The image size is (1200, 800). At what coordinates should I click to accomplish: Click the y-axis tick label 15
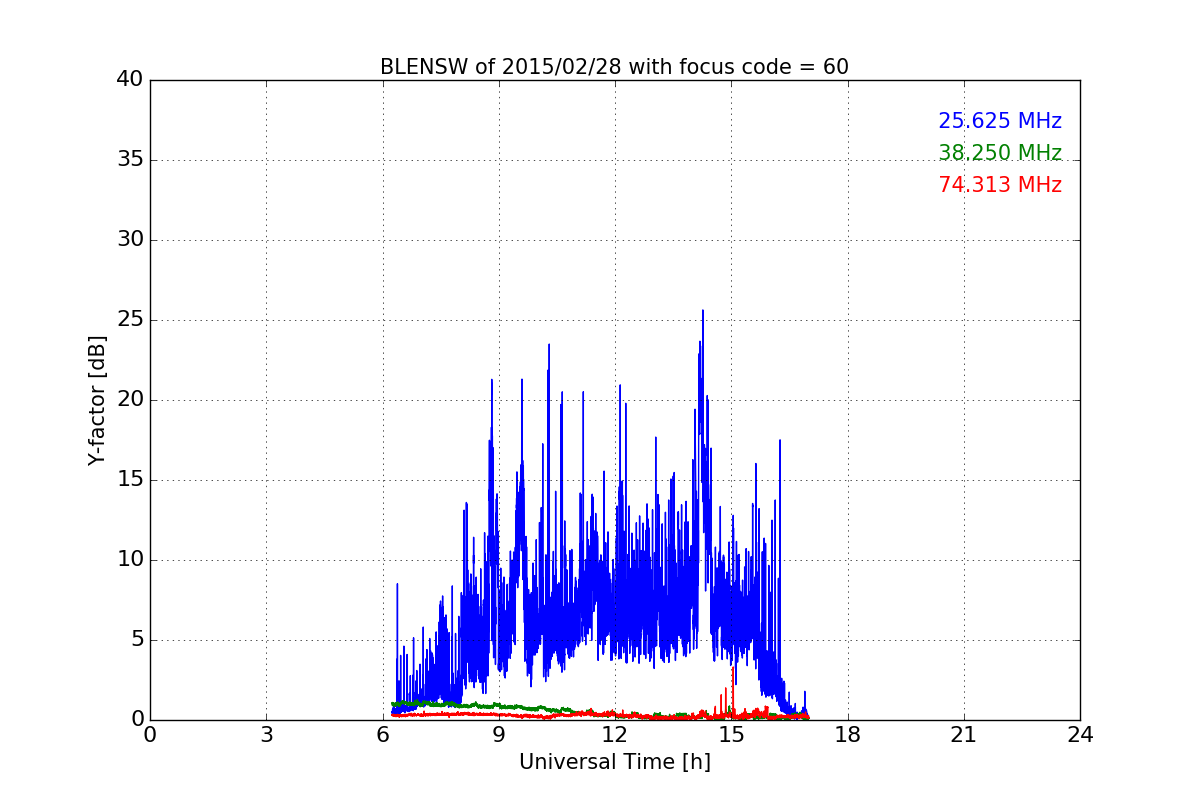130,480
